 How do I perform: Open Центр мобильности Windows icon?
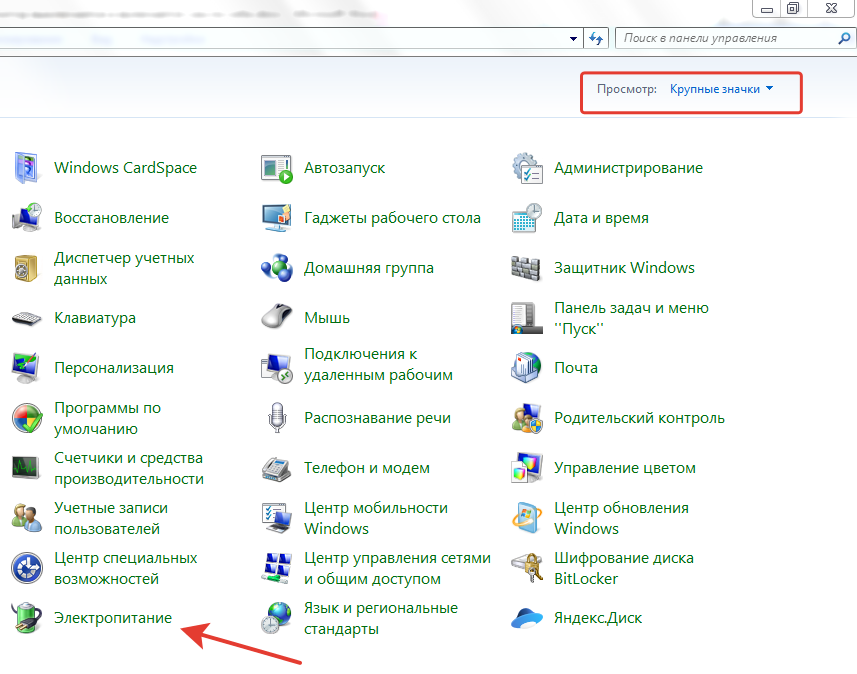277,518
